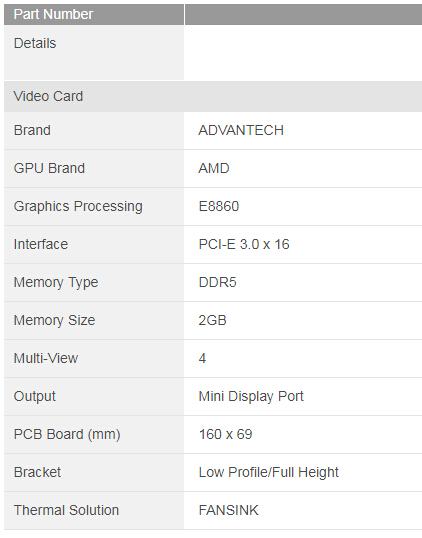
Task: Click the AMD value cell
Action: [303, 169]
